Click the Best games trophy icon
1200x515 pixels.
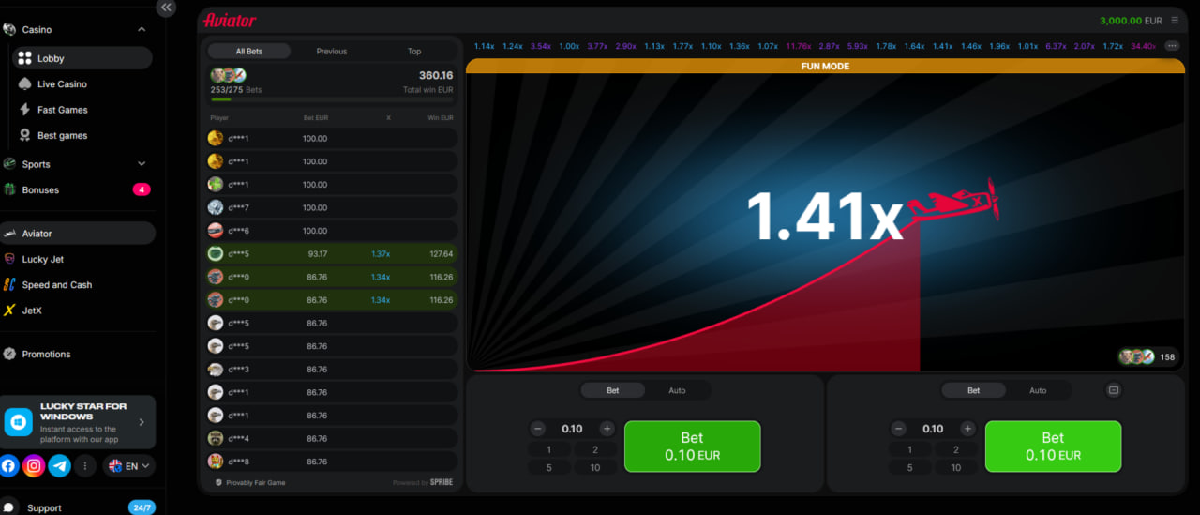click(x=26, y=135)
